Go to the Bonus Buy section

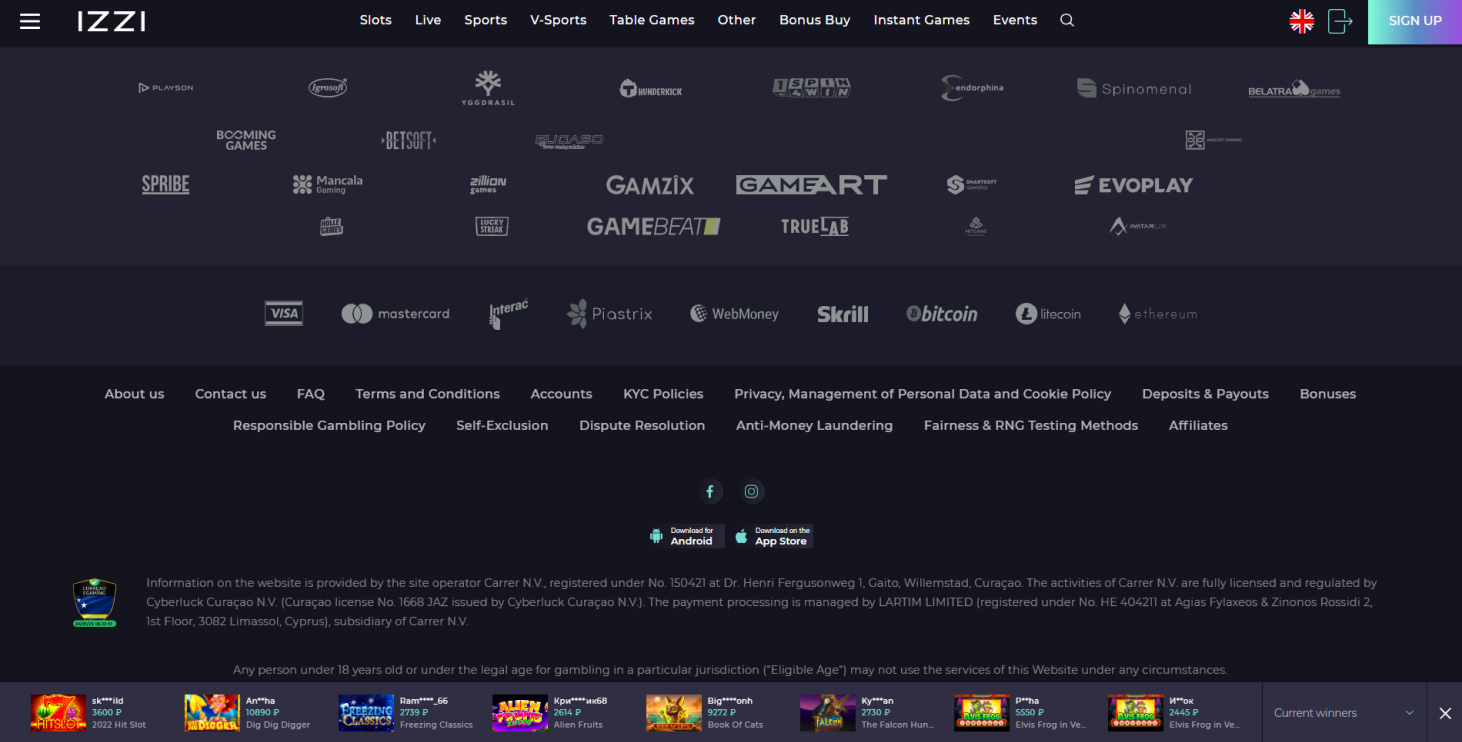pos(814,20)
